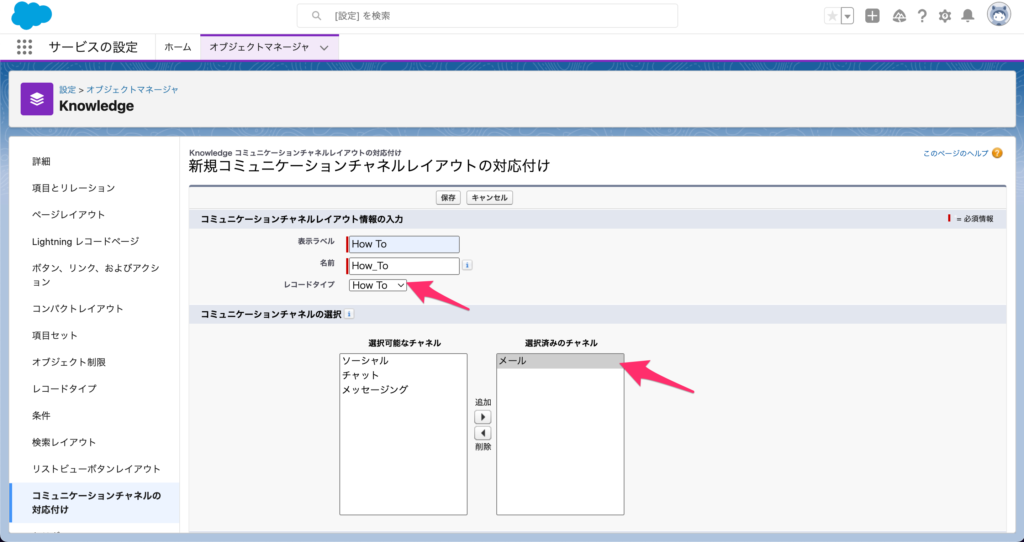Viewport: 1024px width, 542px height.
Task: Click the 削除 left arrow button
Action: point(483,433)
